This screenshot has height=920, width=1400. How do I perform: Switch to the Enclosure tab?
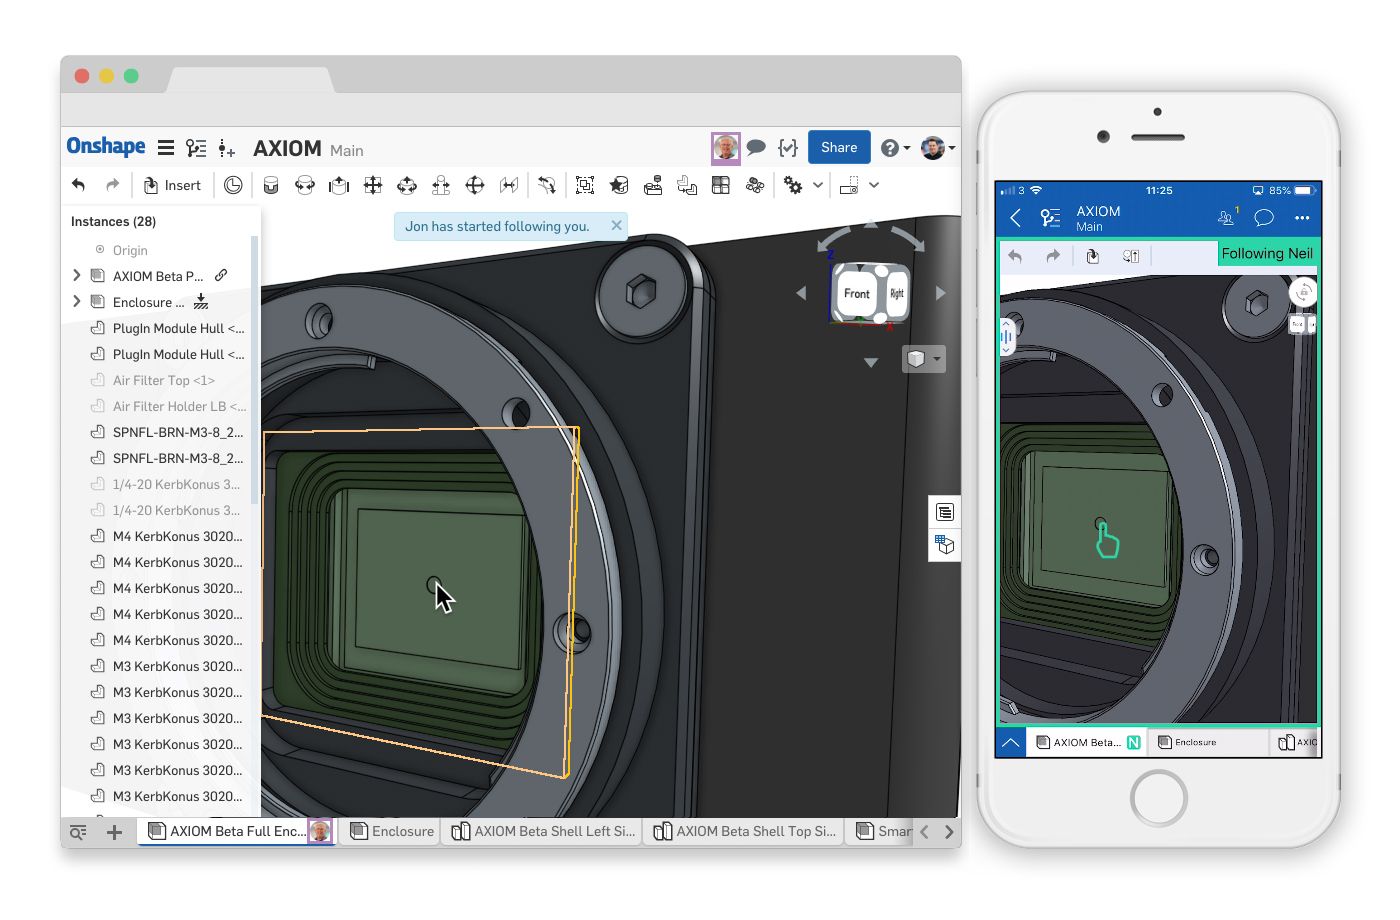tap(393, 831)
